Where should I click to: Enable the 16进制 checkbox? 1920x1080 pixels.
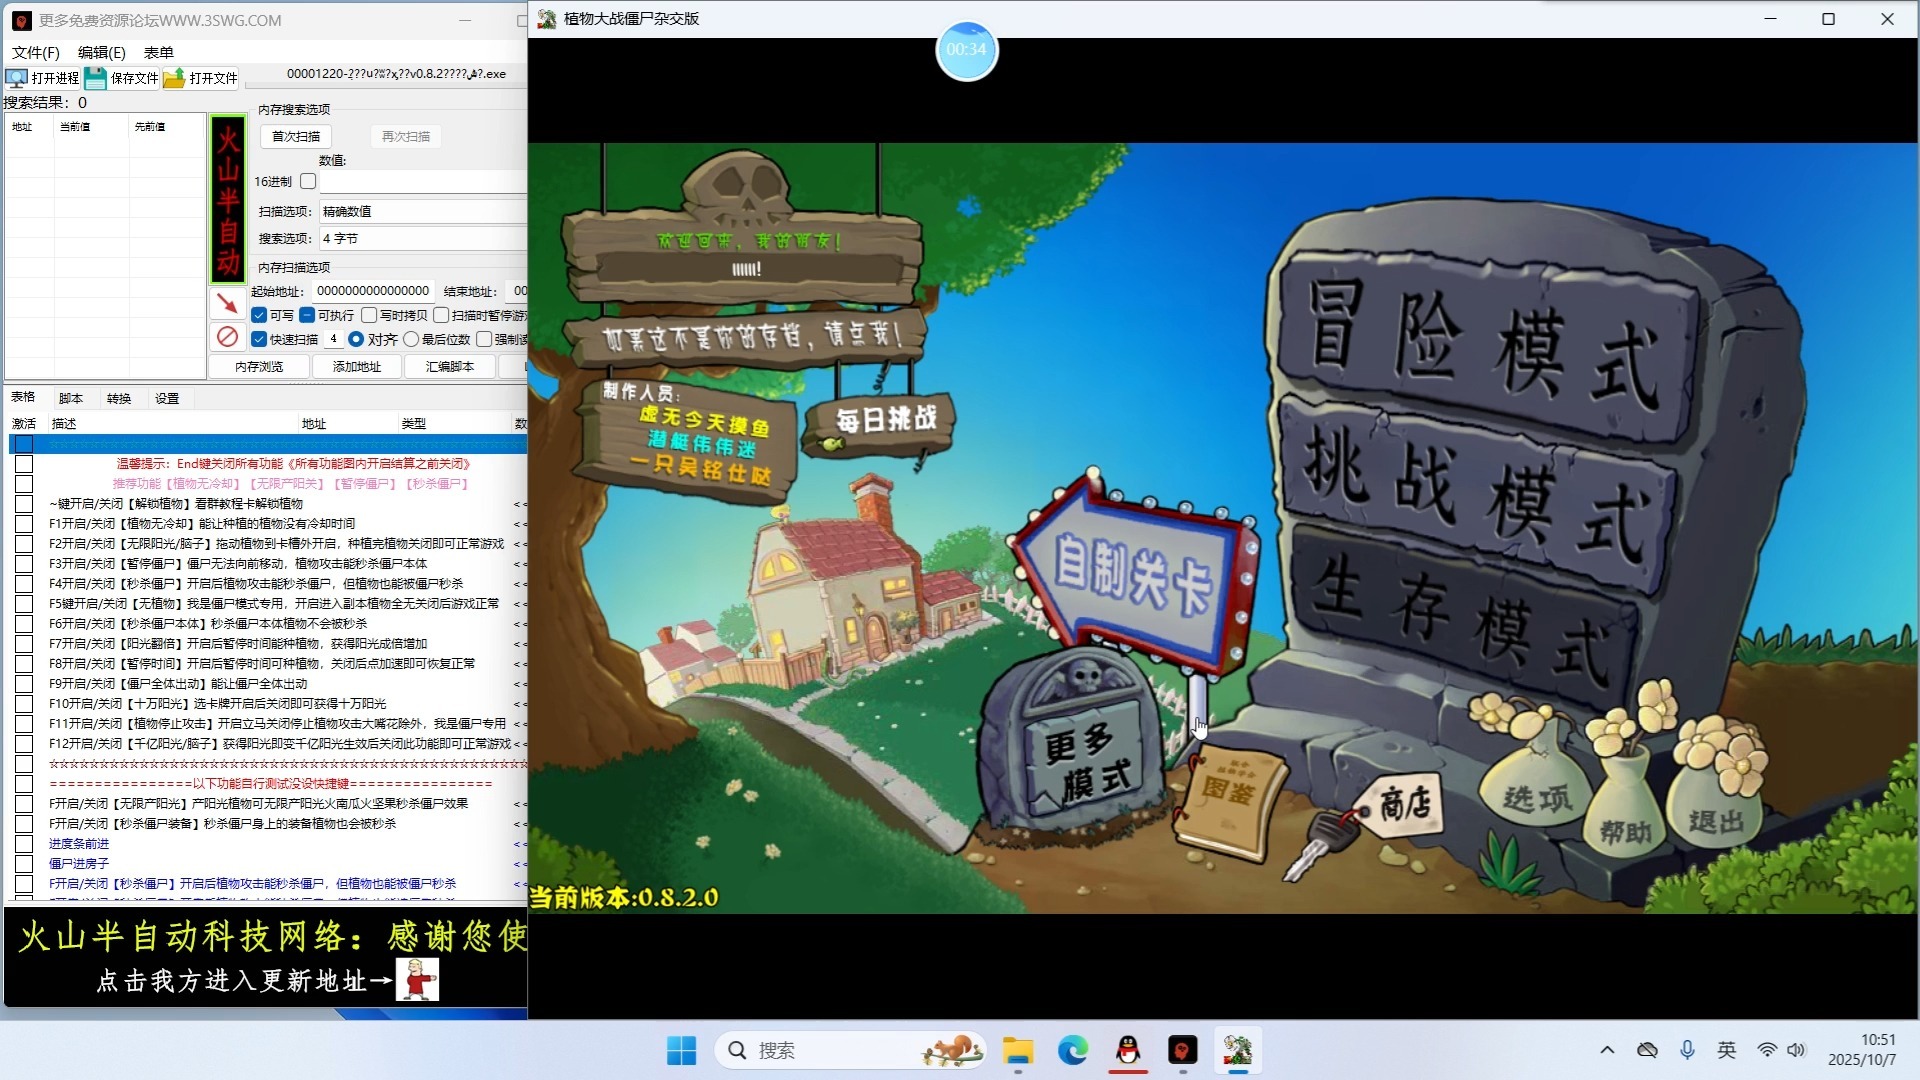click(x=308, y=181)
